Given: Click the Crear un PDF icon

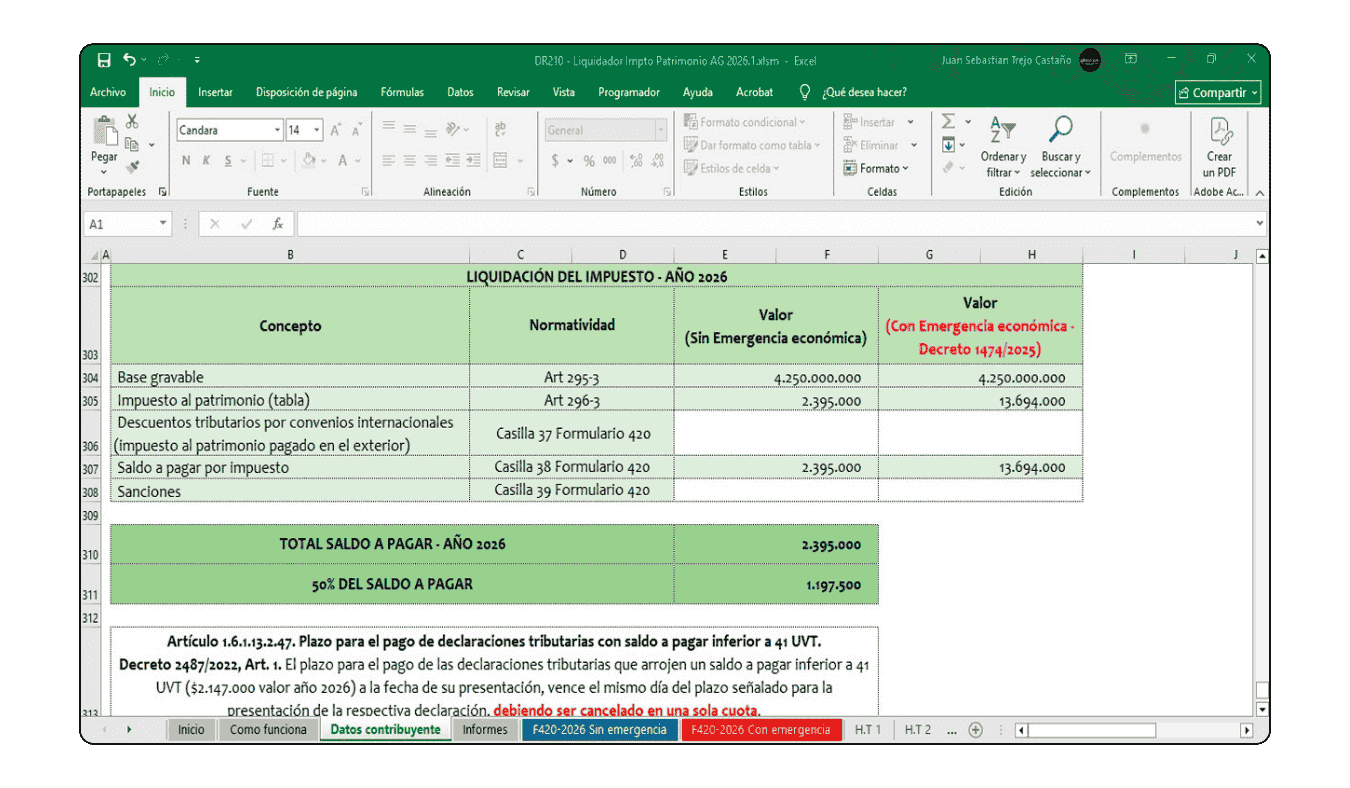Looking at the screenshot, I should [x=1221, y=130].
